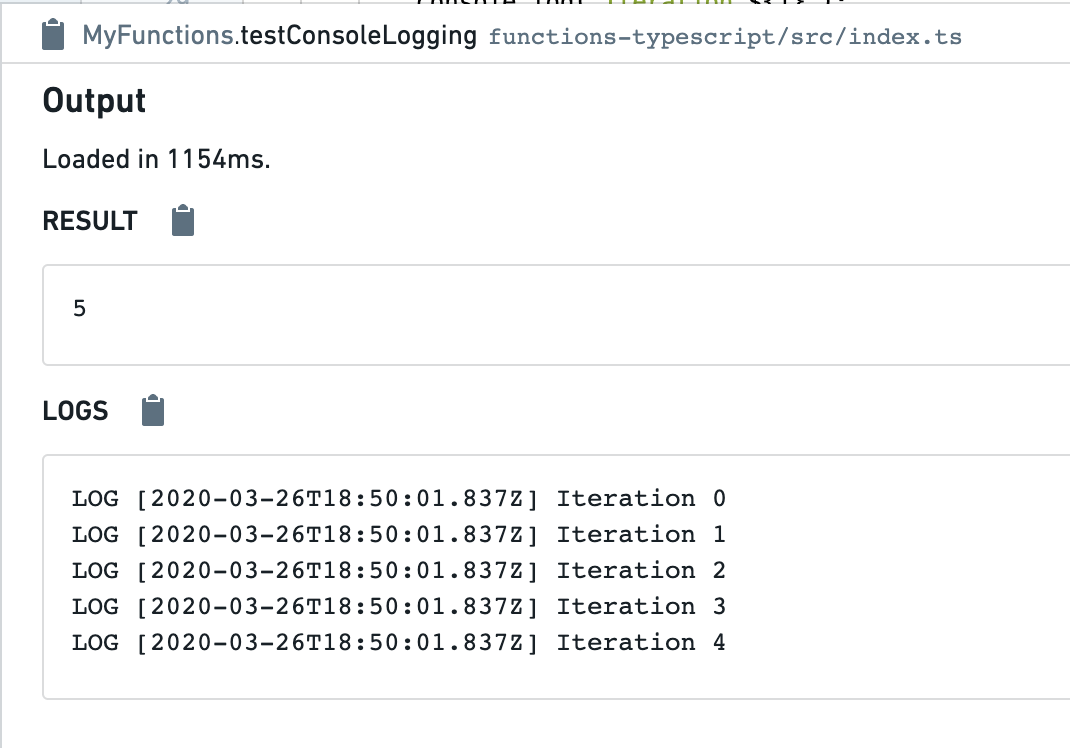1070x748 pixels.
Task: Click the Output heading
Action: (x=94, y=101)
